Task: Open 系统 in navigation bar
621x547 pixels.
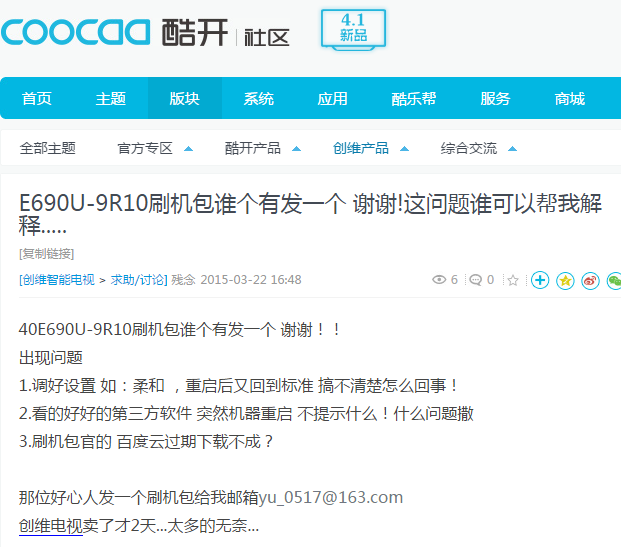Action: [259, 98]
